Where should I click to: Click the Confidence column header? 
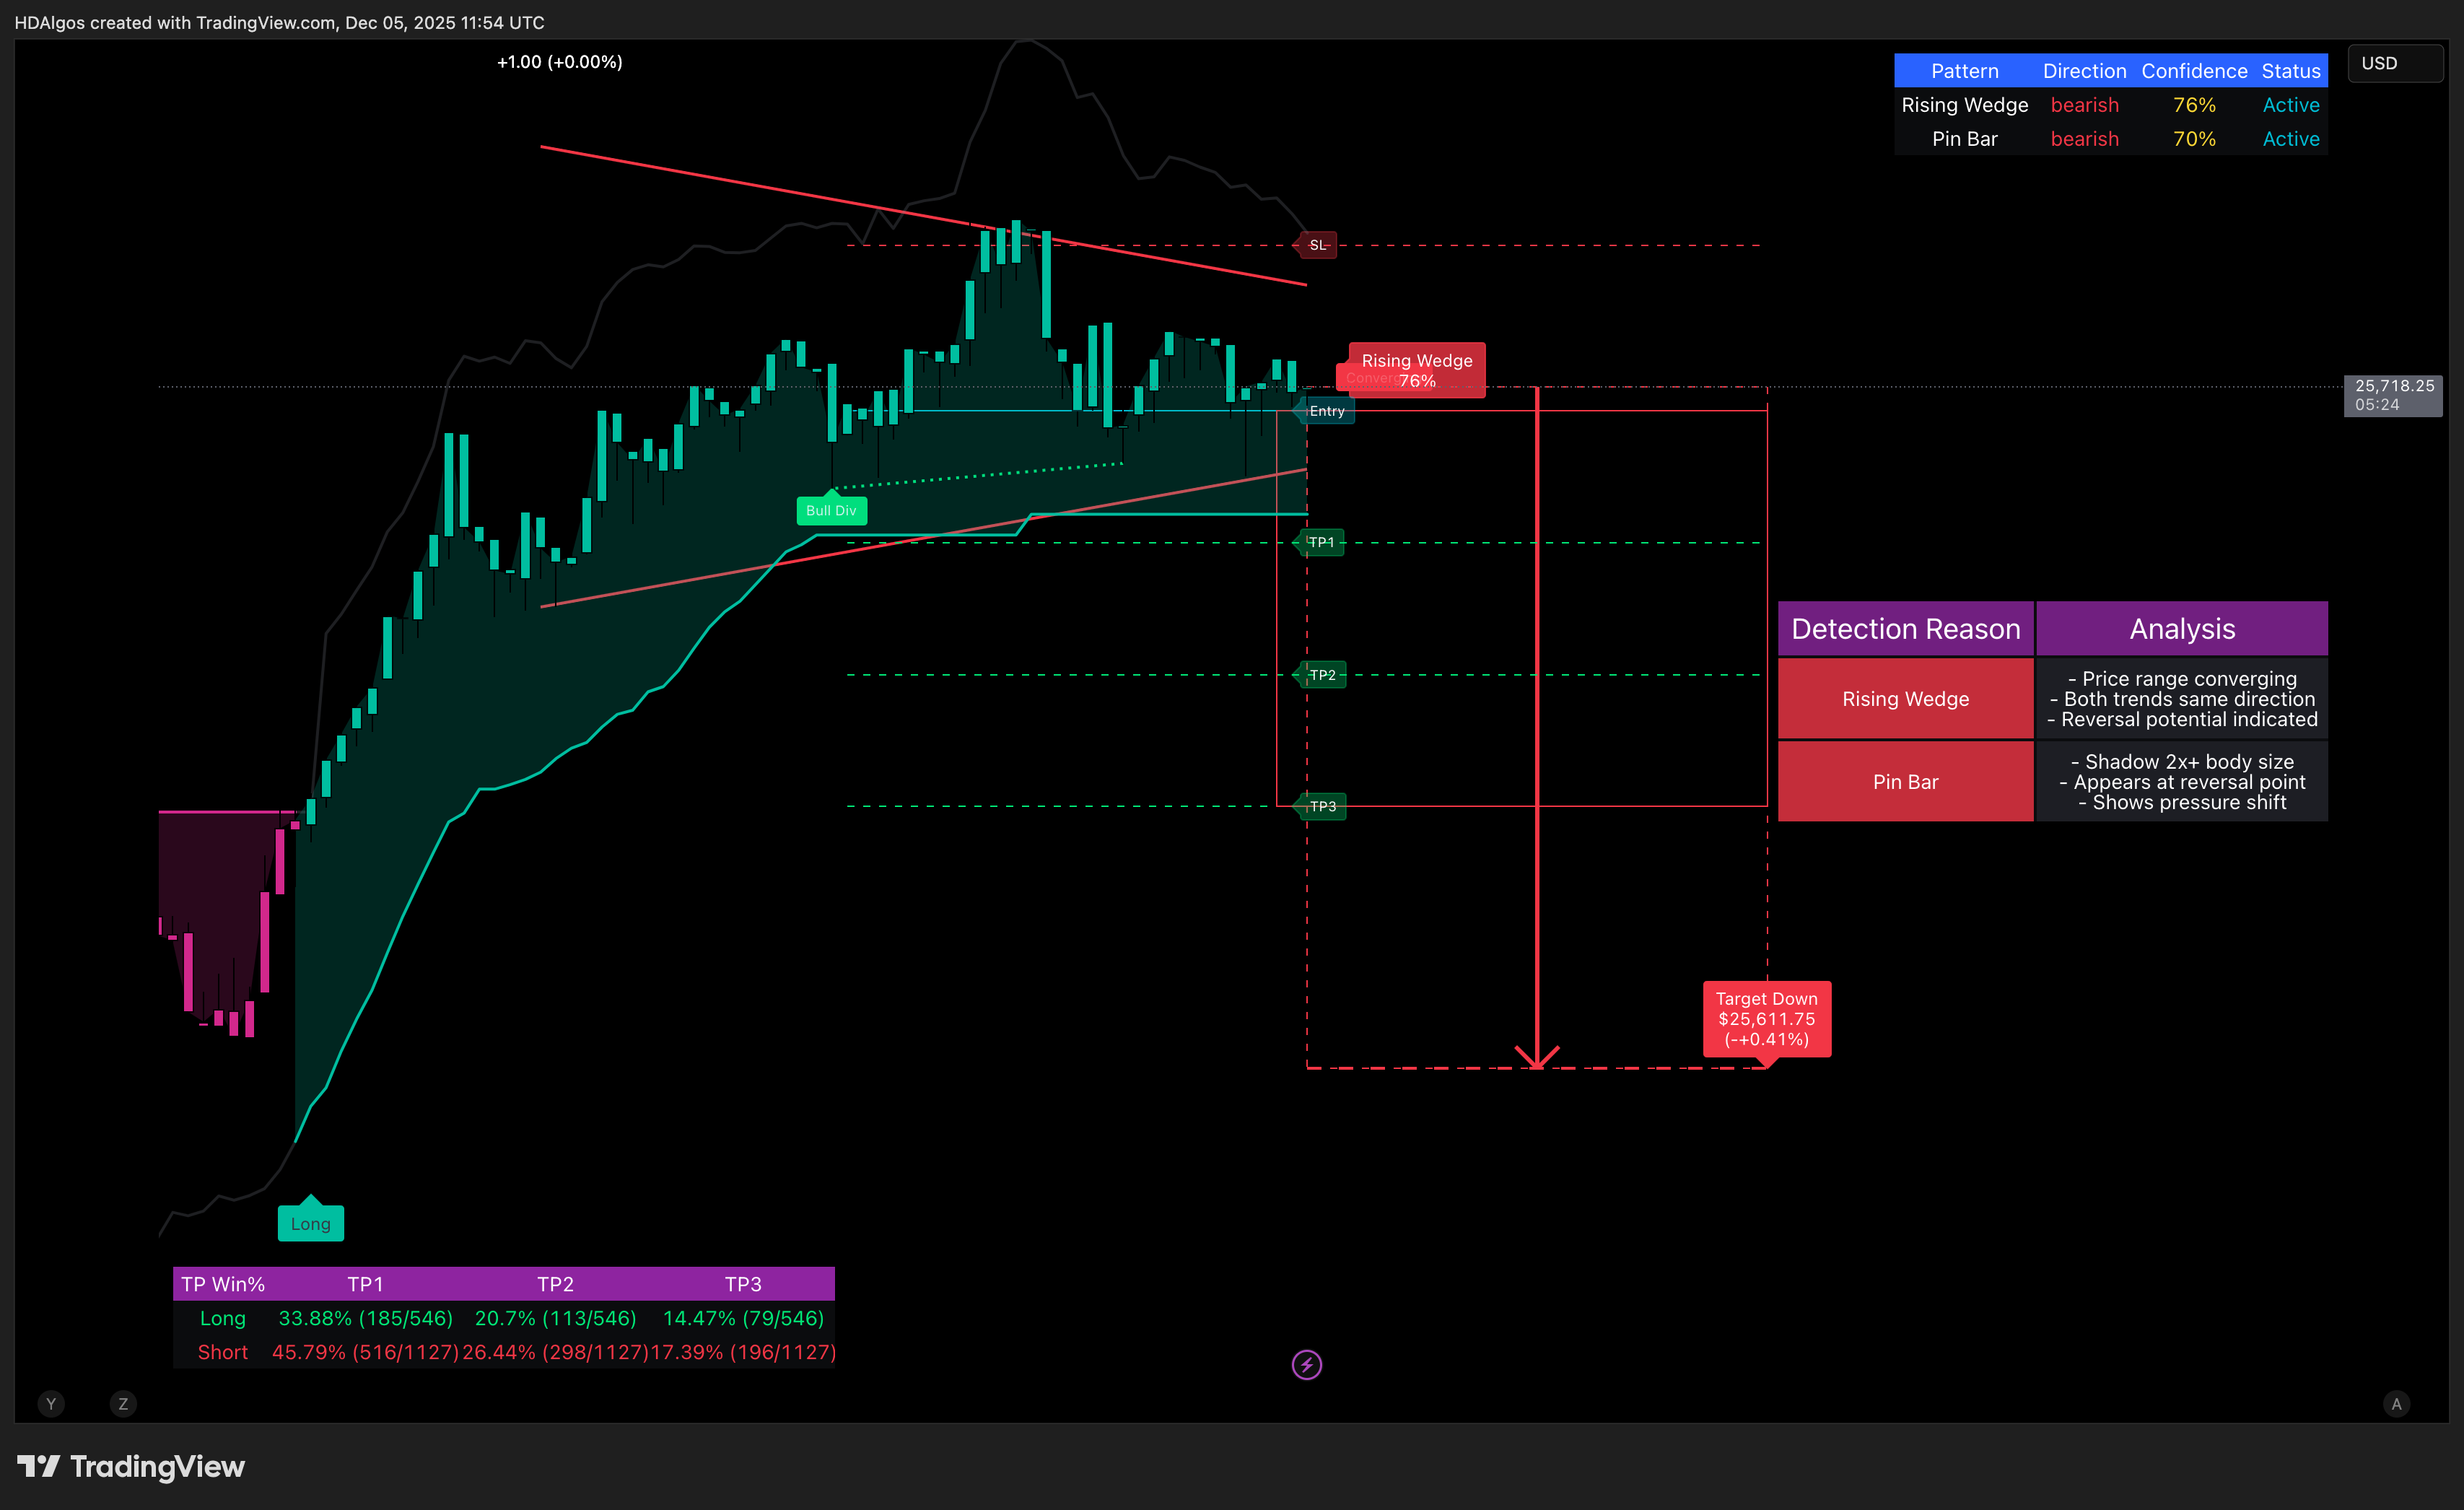[2194, 71]
